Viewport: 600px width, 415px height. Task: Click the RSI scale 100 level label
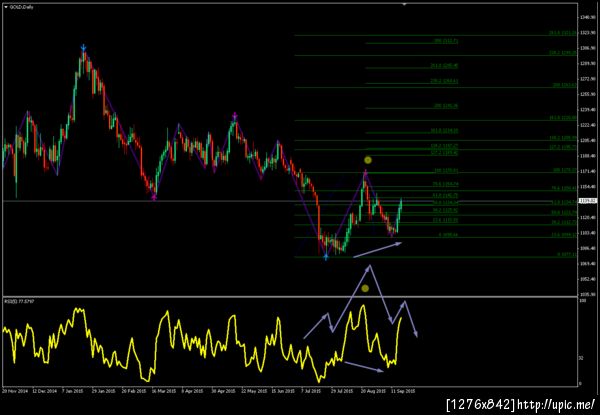(x=582, y=302)
